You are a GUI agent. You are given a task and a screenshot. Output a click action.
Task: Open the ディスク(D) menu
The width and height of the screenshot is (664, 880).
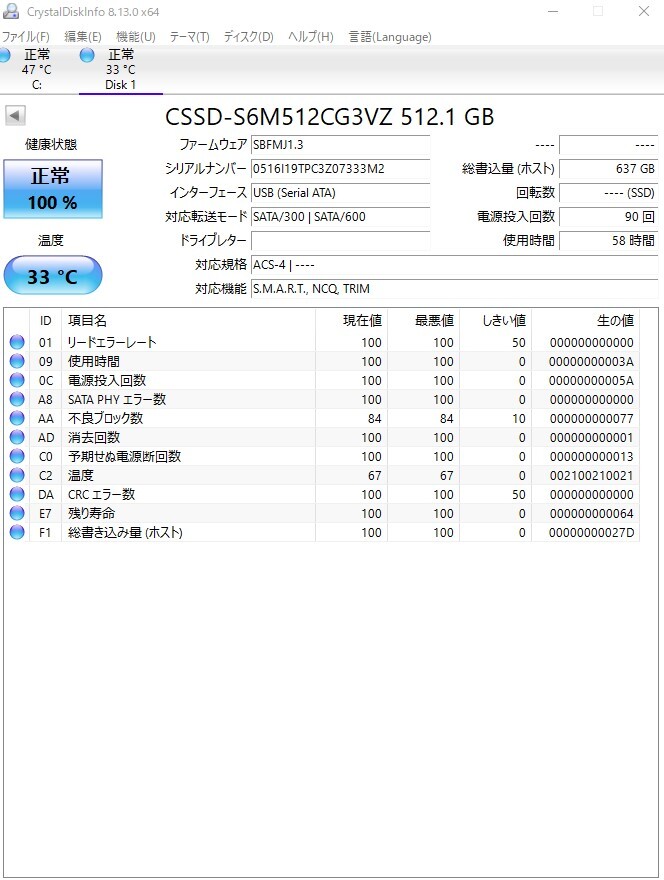[249, 37]
